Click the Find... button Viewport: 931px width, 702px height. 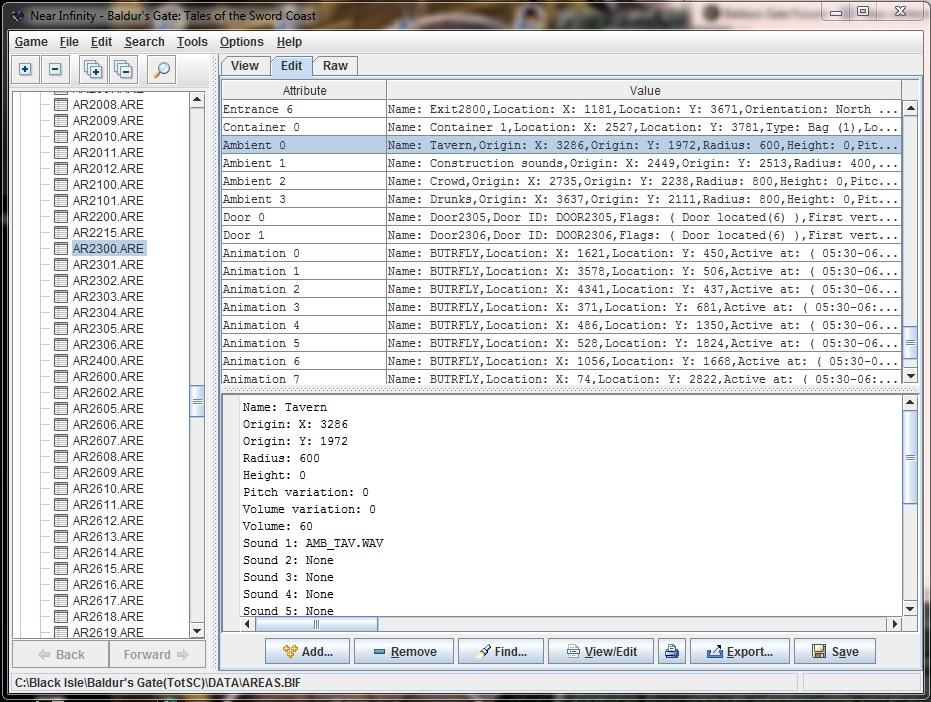501,652
